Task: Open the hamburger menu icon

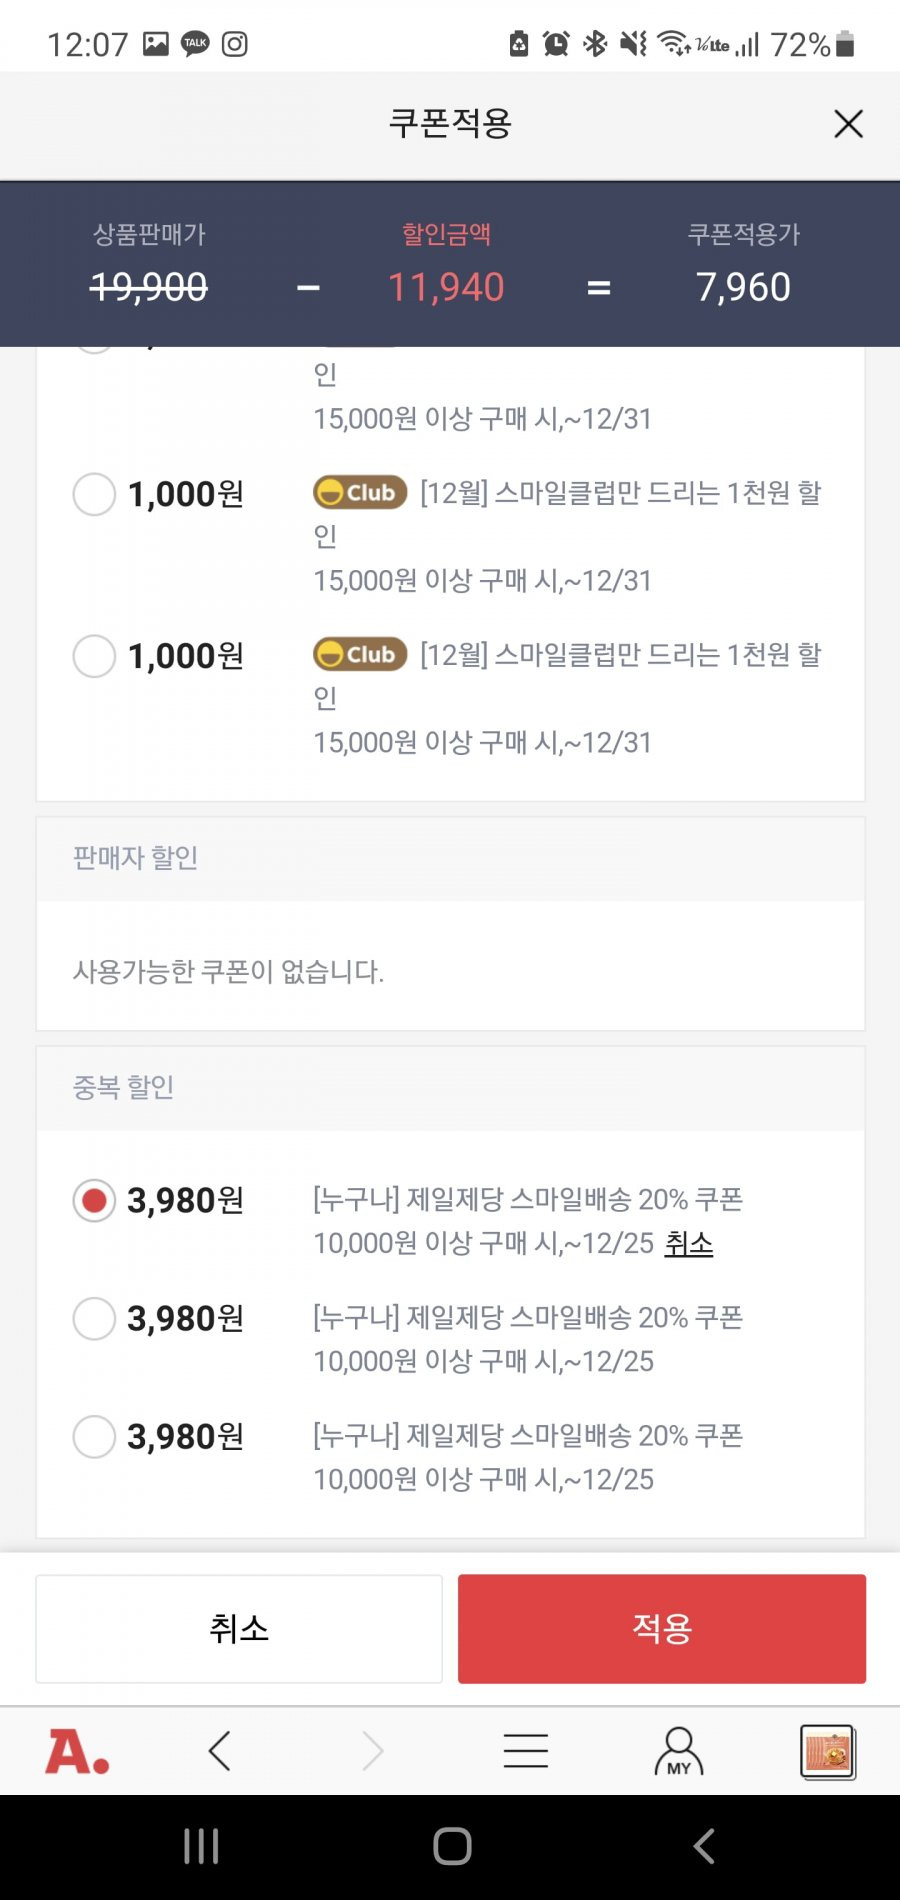Action: (x=526, y=1751)
